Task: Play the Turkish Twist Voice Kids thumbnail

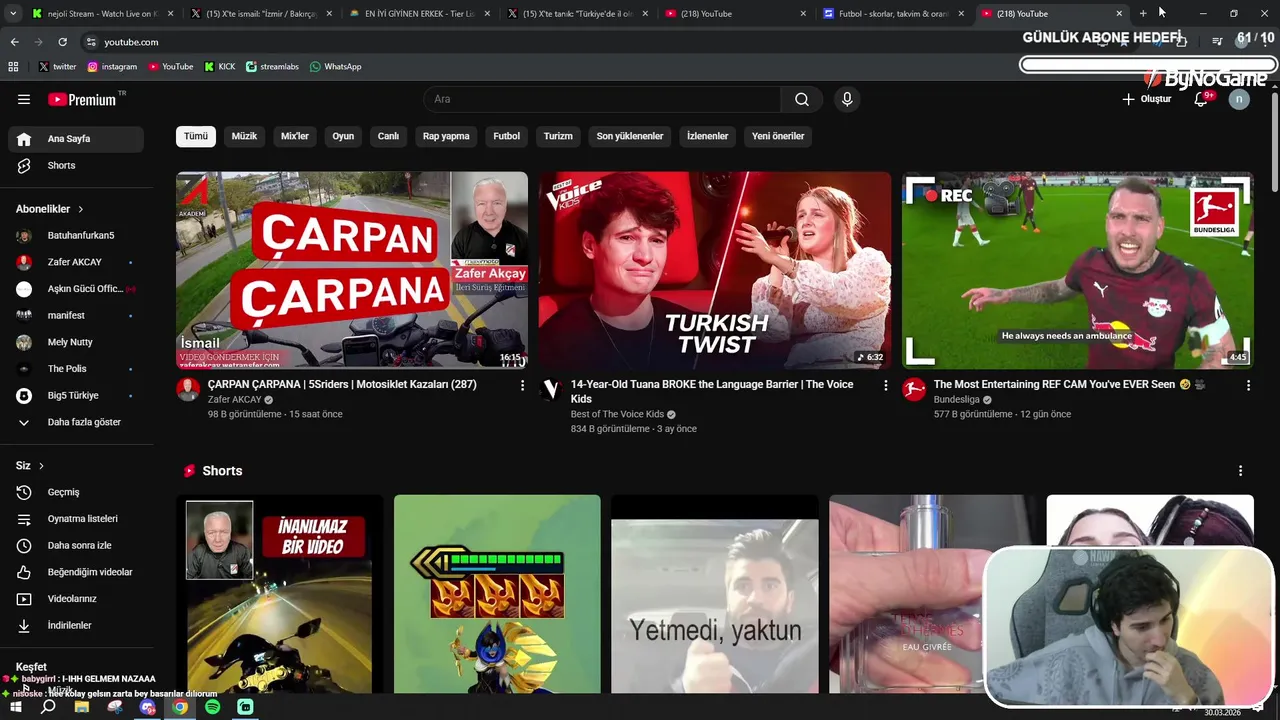Action: [715, 270]
